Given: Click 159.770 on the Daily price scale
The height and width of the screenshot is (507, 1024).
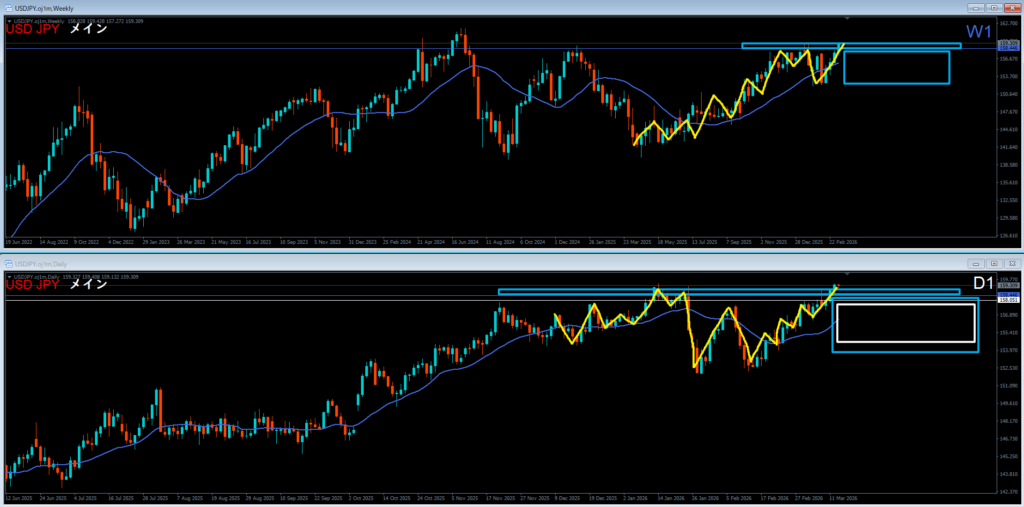Looking at the screenshot, I should (x=1008, y=279).
